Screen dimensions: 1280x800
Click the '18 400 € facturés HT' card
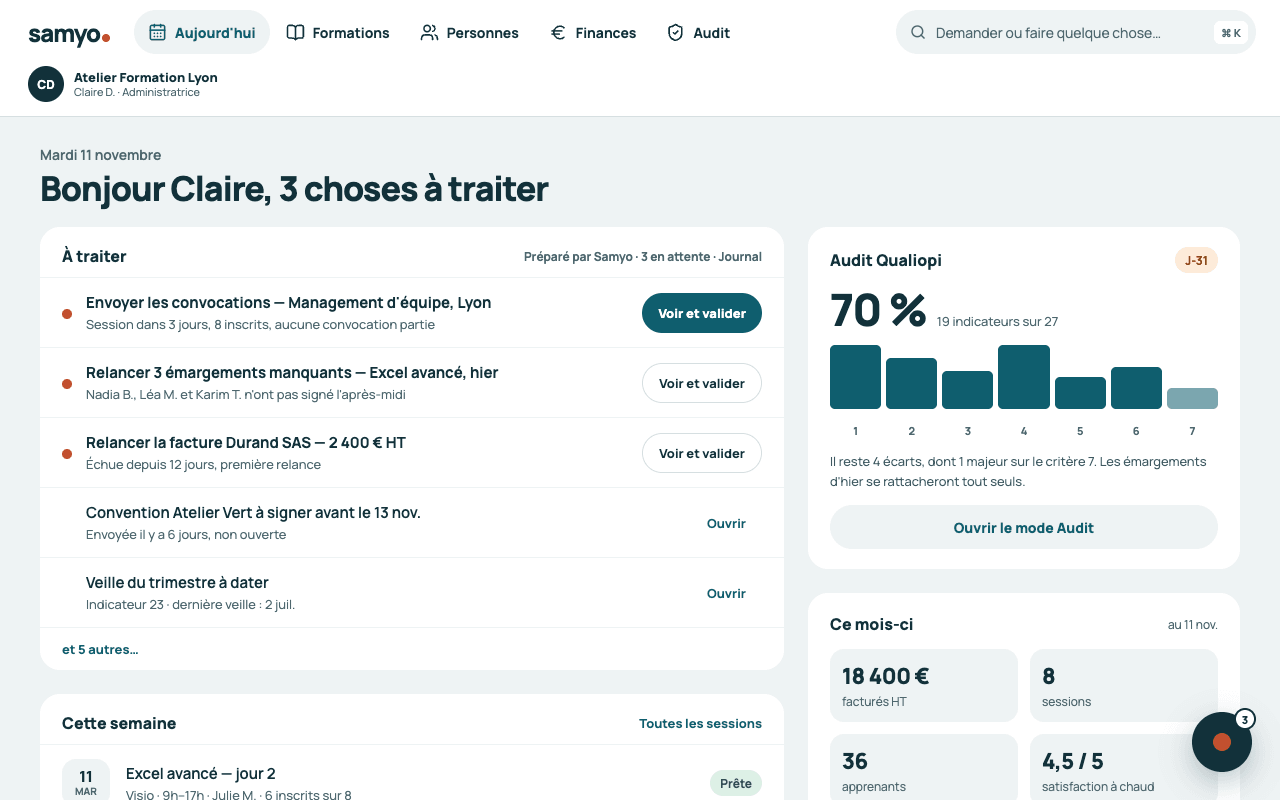point(924,685)
